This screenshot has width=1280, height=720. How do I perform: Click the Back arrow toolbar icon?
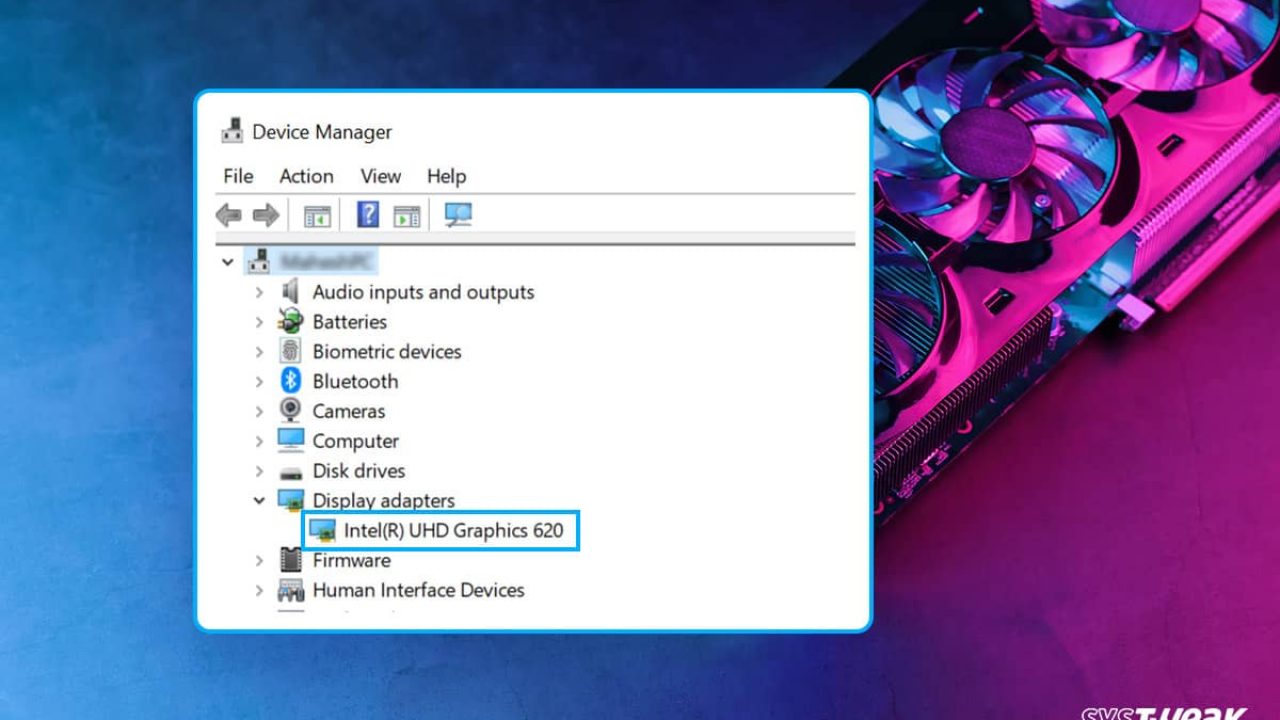tap(228, 214)
